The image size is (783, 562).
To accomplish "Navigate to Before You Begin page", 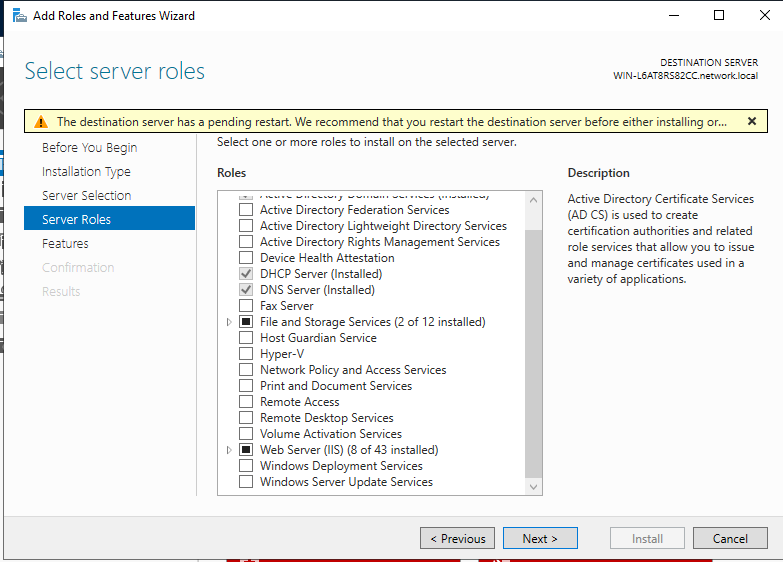I will coord(88,147).
